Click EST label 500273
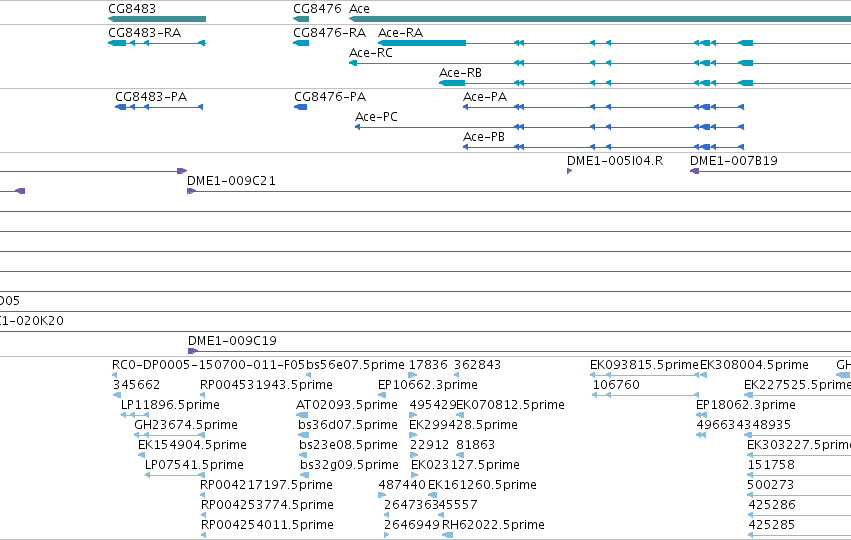 (771, 485)
